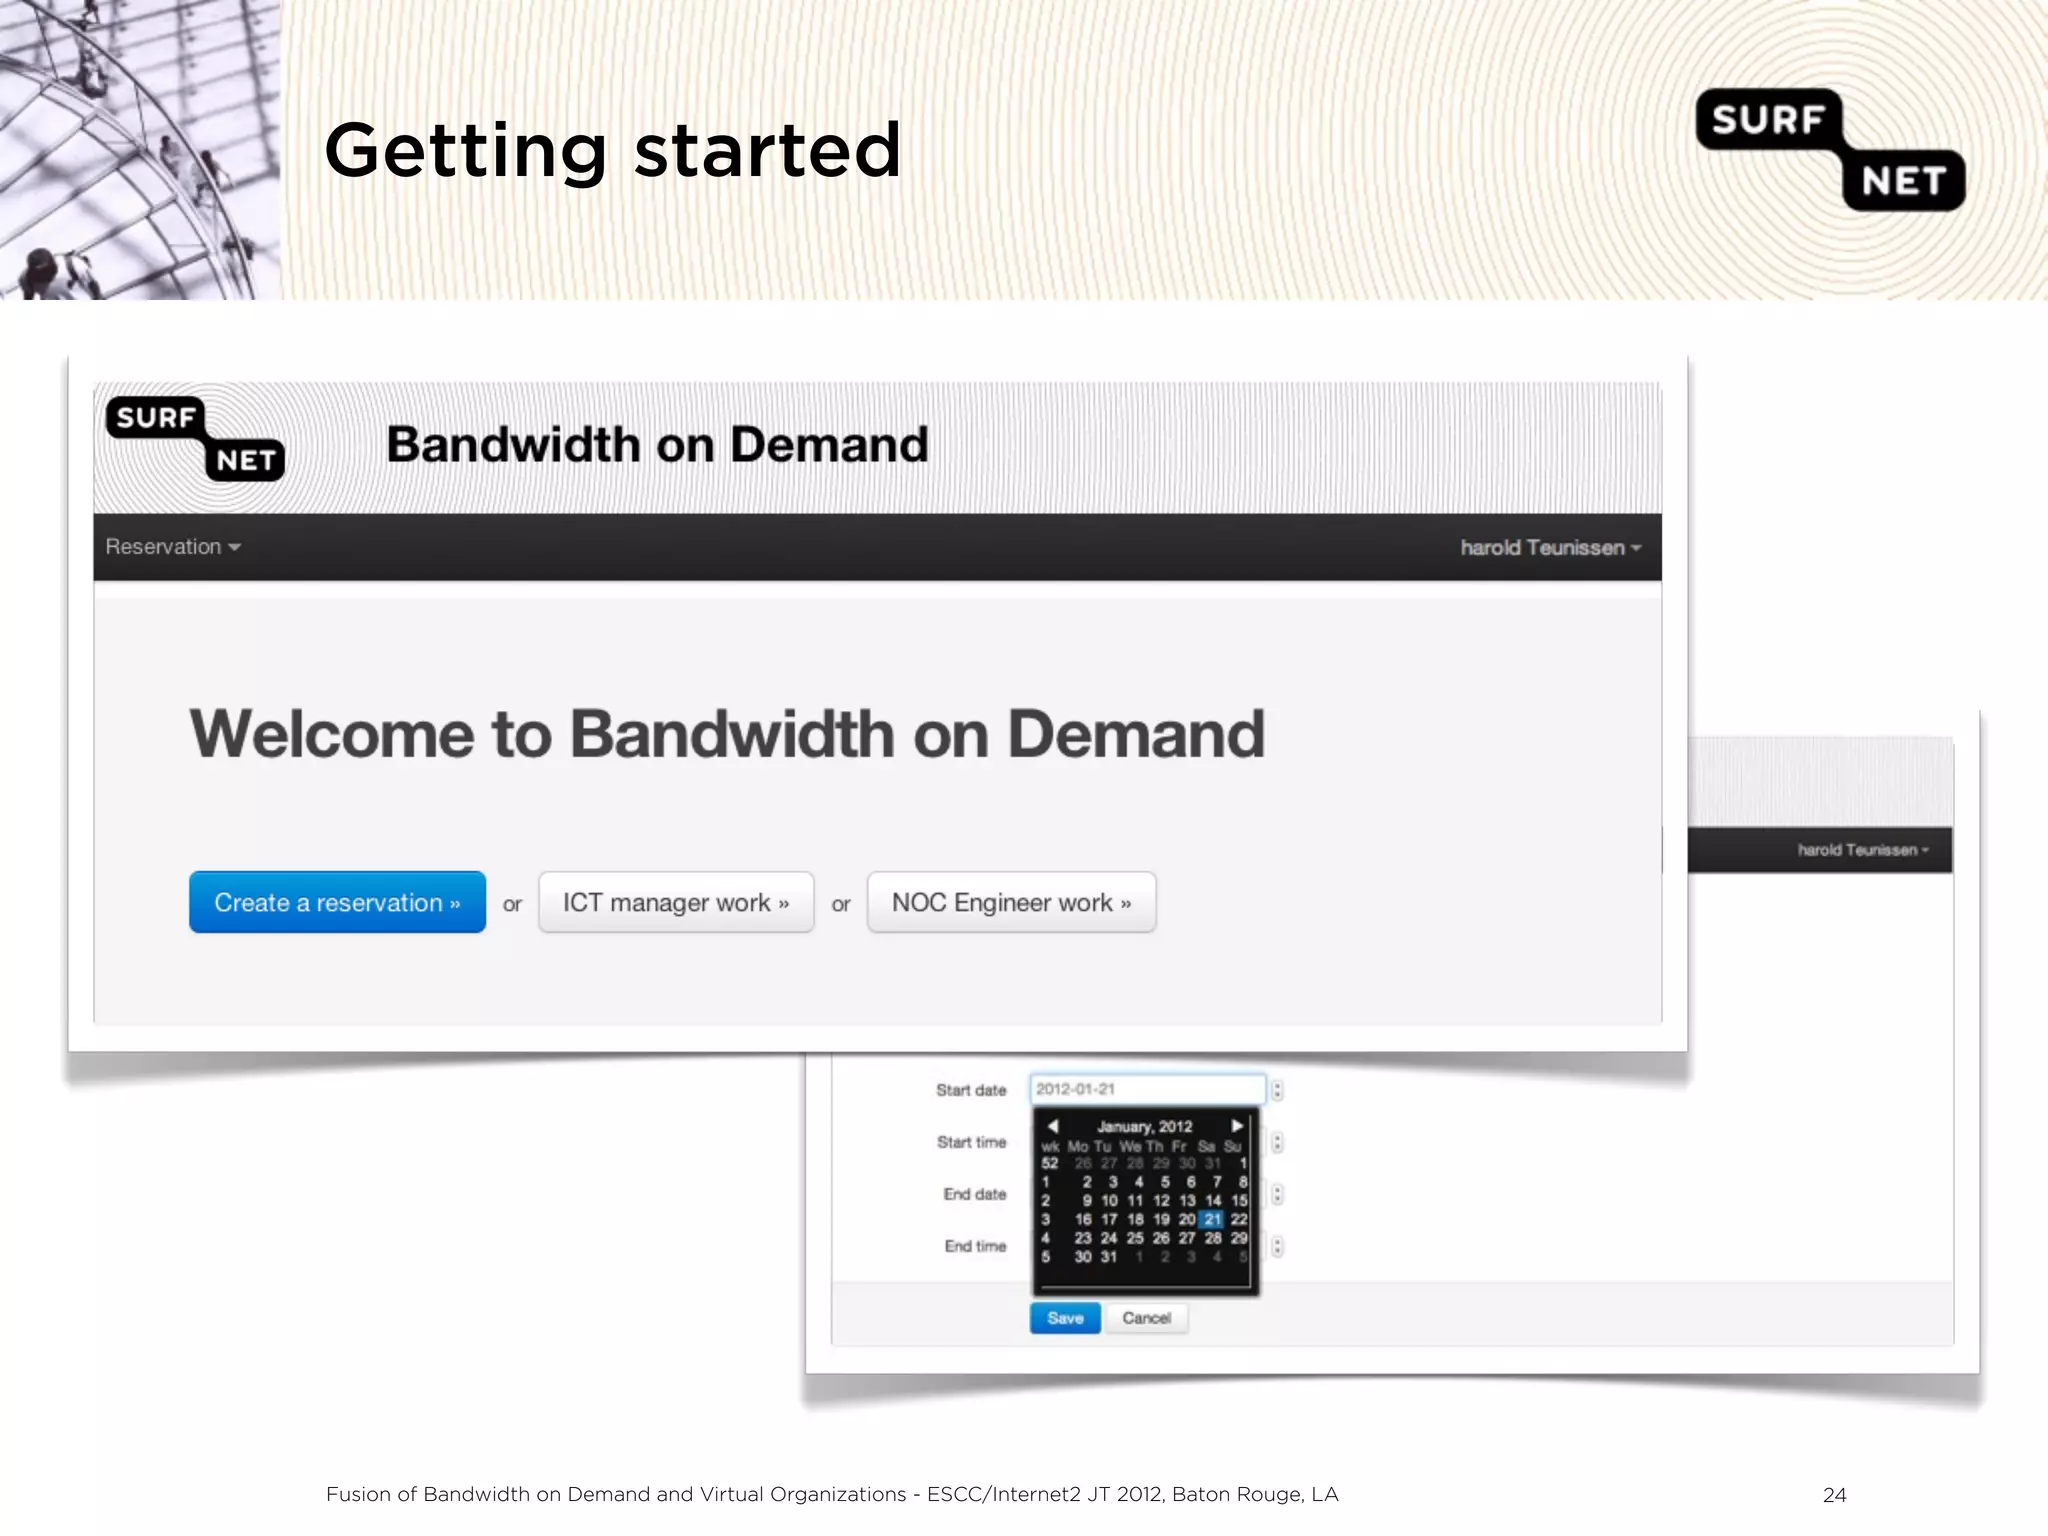Open harold Teunissen menu in back window
This screenshot has height=1536, width=2048.
click(x=1863, y=850)
